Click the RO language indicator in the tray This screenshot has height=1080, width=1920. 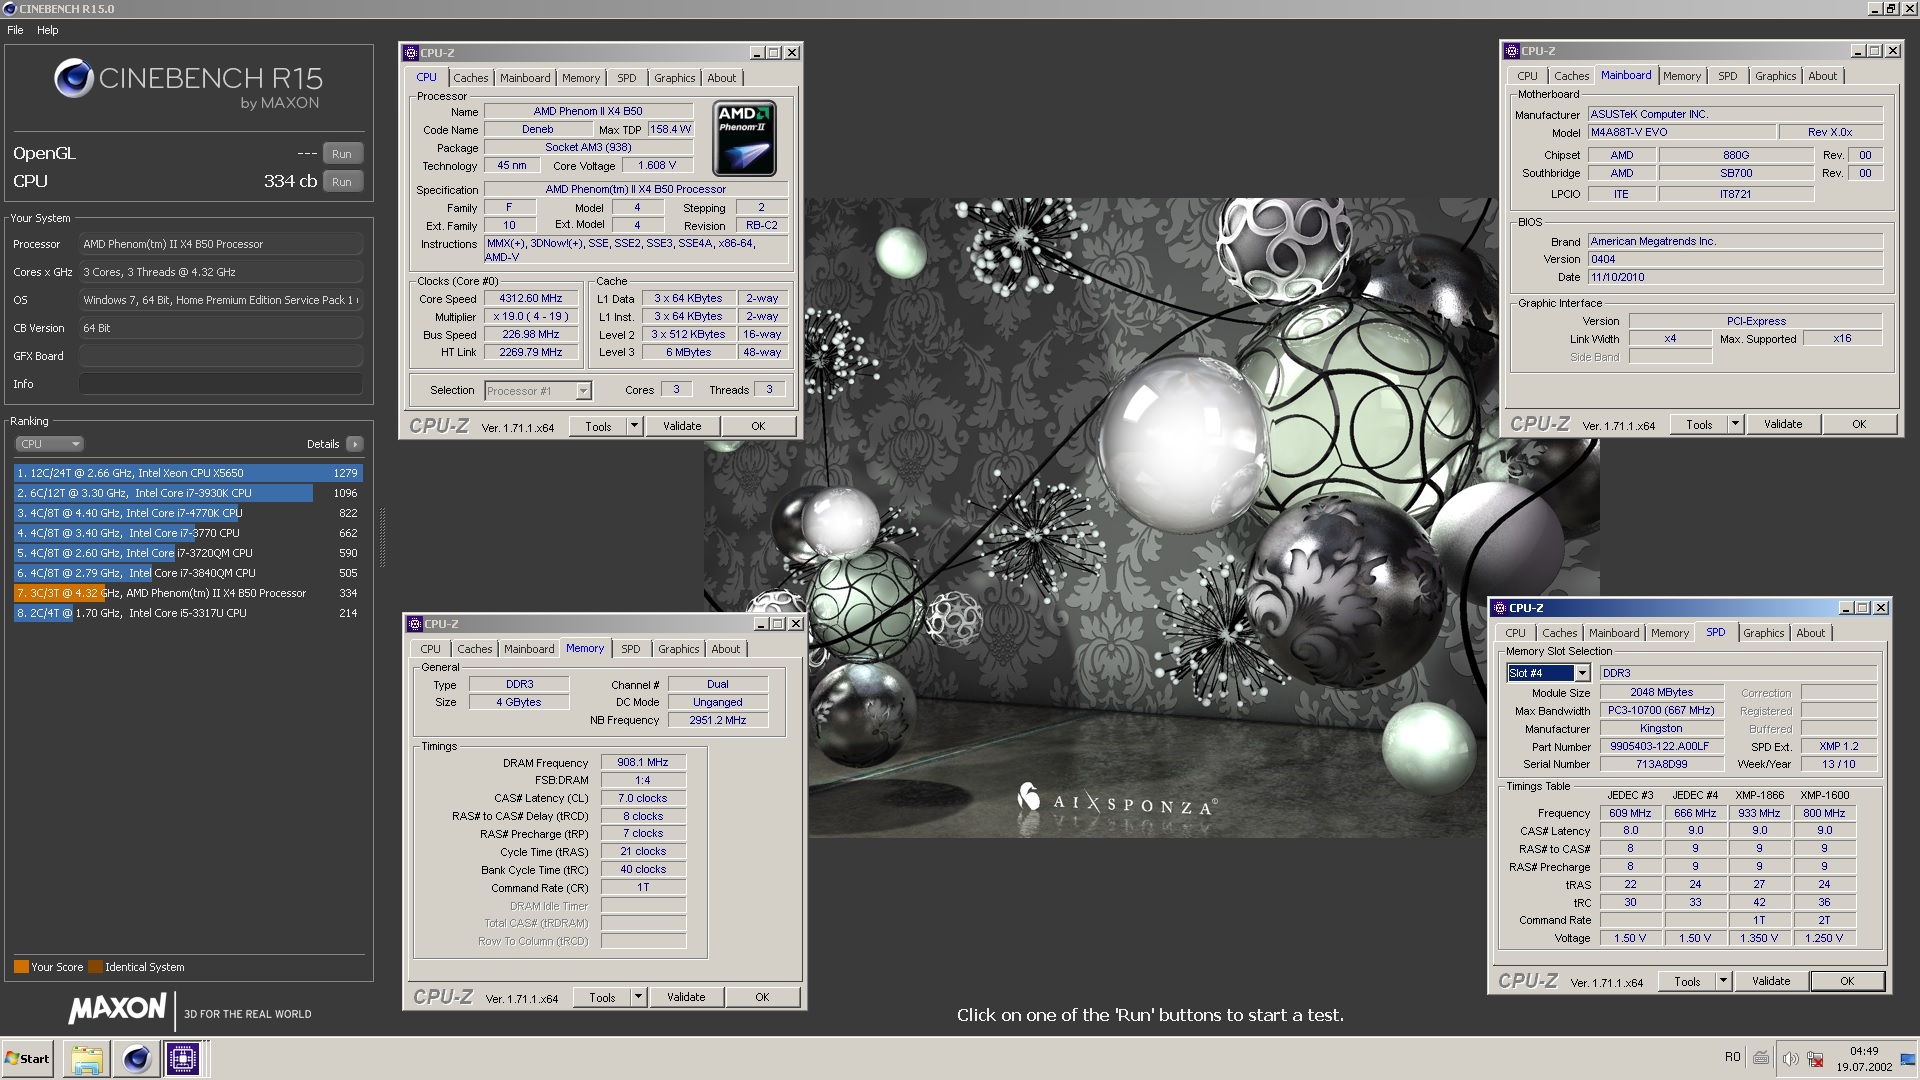pos(1732,1057)
